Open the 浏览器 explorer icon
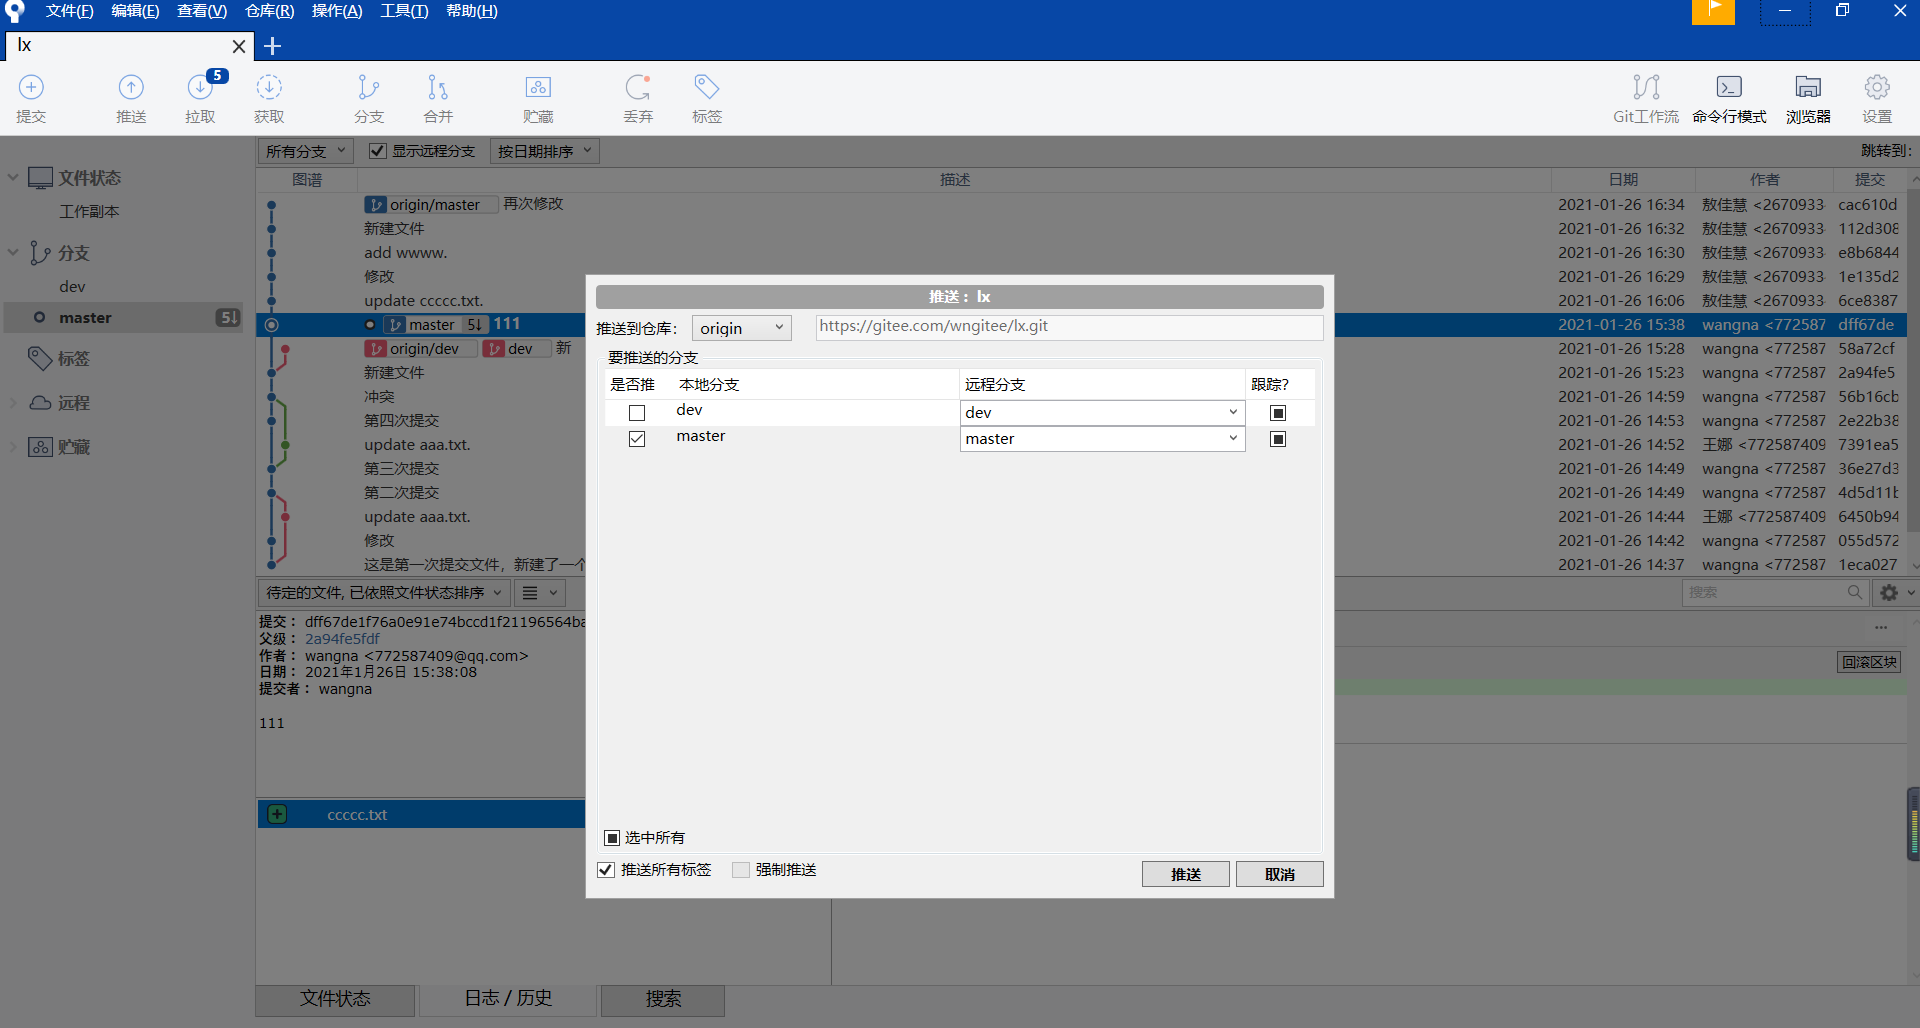Image resolution: width=1920 pixels, height=1028 pixels. 1808,87
